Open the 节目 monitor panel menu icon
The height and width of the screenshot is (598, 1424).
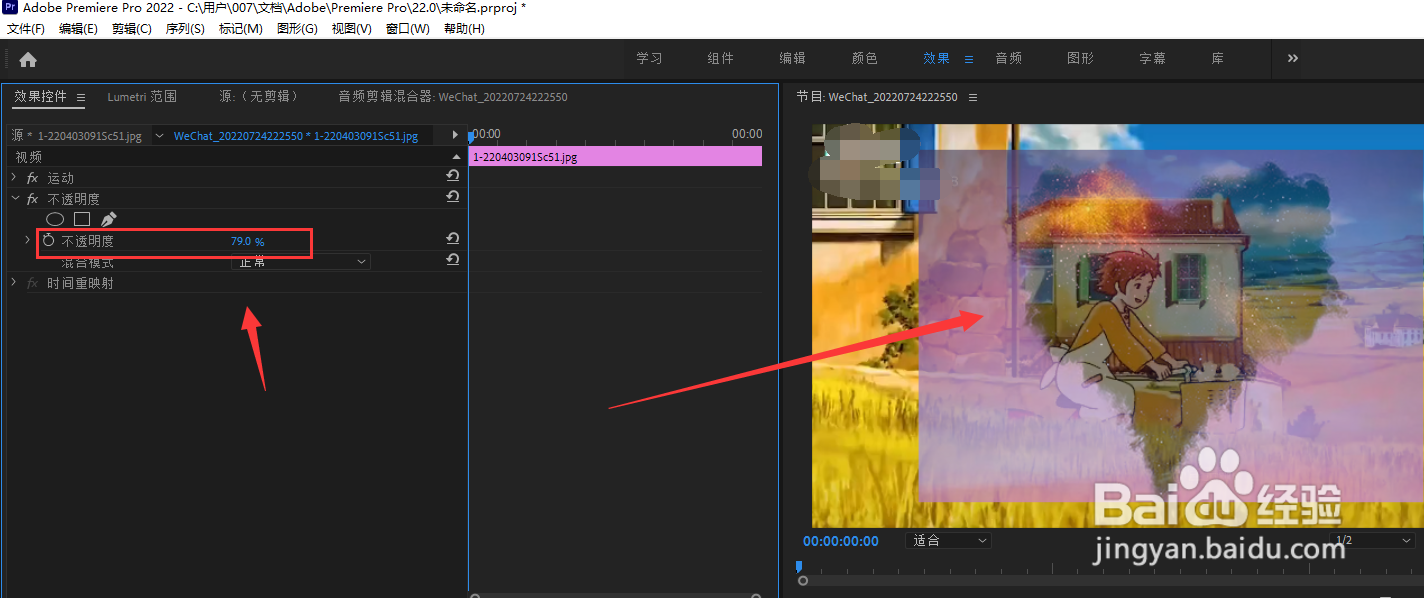point(972,96)
